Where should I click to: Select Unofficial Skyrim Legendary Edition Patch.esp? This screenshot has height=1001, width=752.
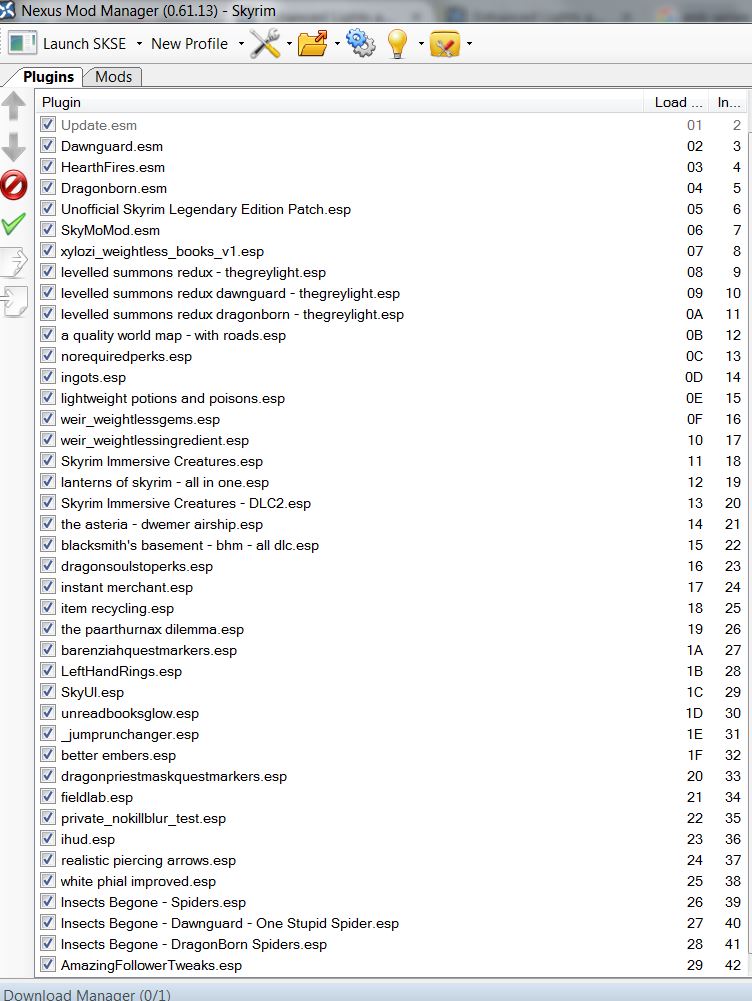[391, 209]
